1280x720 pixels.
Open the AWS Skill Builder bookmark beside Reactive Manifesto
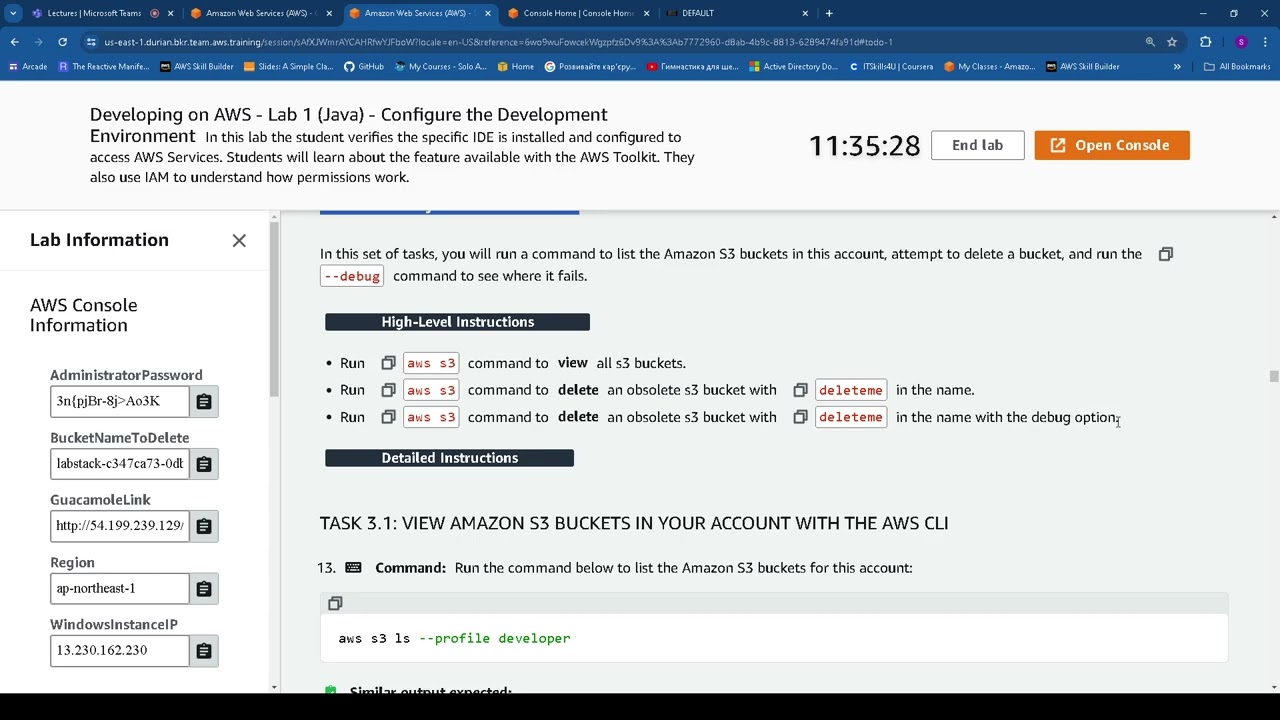pyautogui.click(x=196, y=67)
